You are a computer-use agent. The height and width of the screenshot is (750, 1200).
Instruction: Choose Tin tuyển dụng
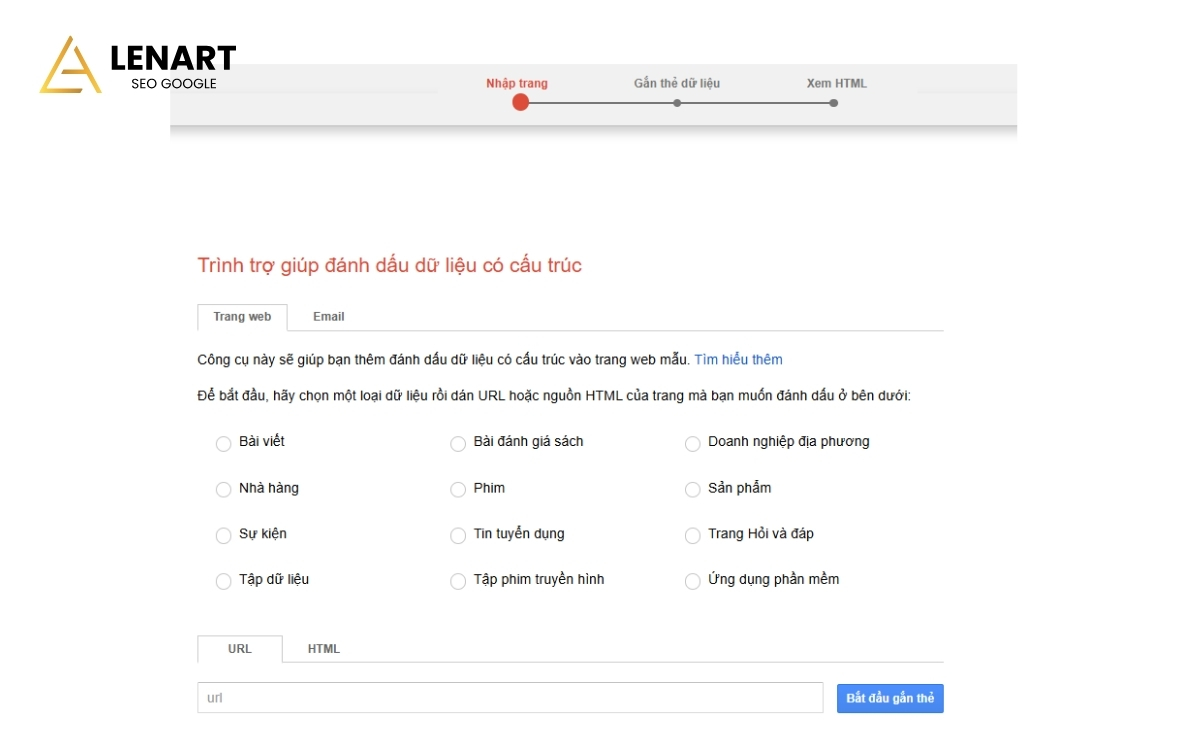(458, 535)
